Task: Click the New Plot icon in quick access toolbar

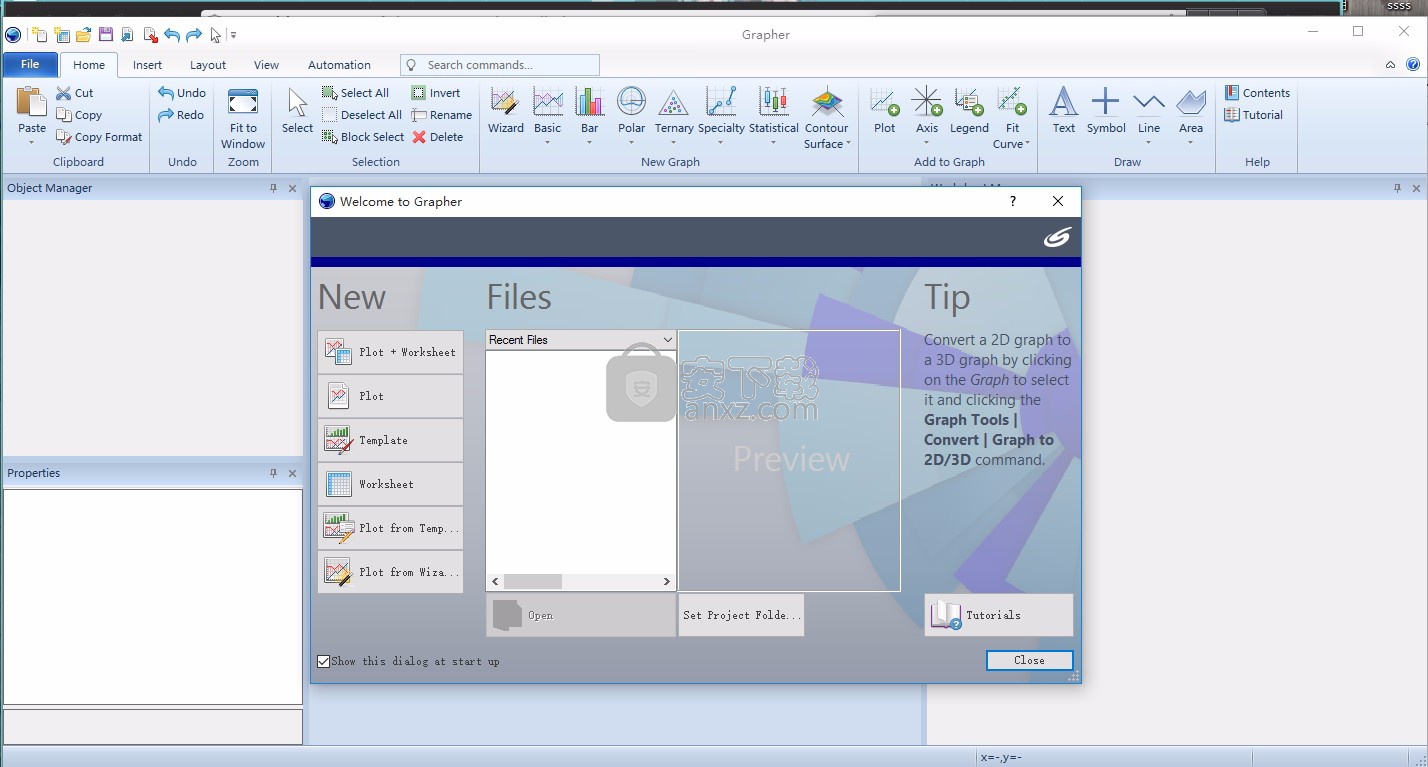Action: (39, 35)
